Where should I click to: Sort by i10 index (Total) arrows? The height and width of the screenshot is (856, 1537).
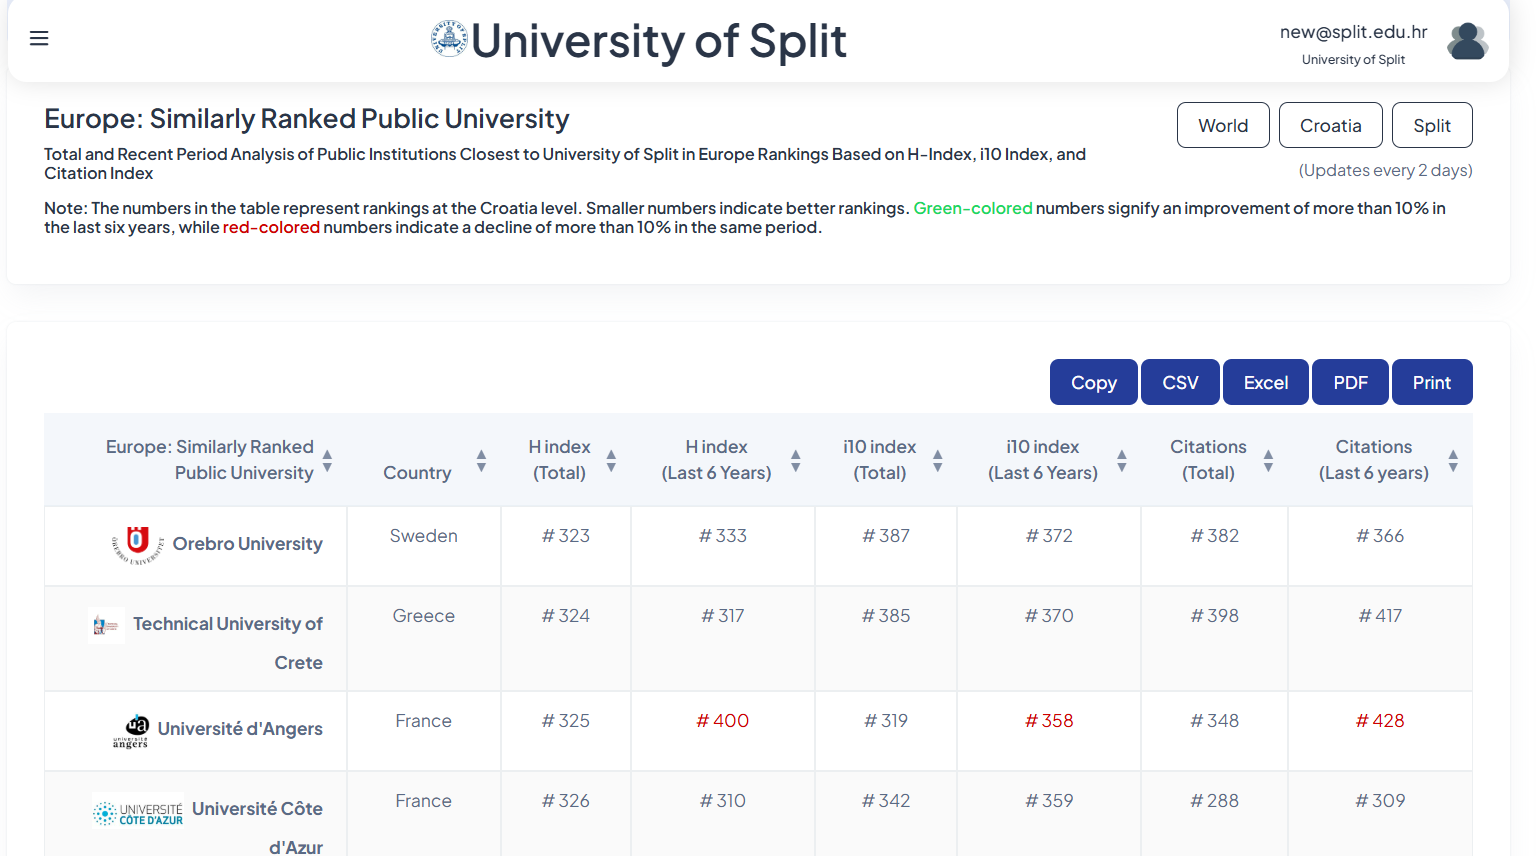(x=938, y=460)
